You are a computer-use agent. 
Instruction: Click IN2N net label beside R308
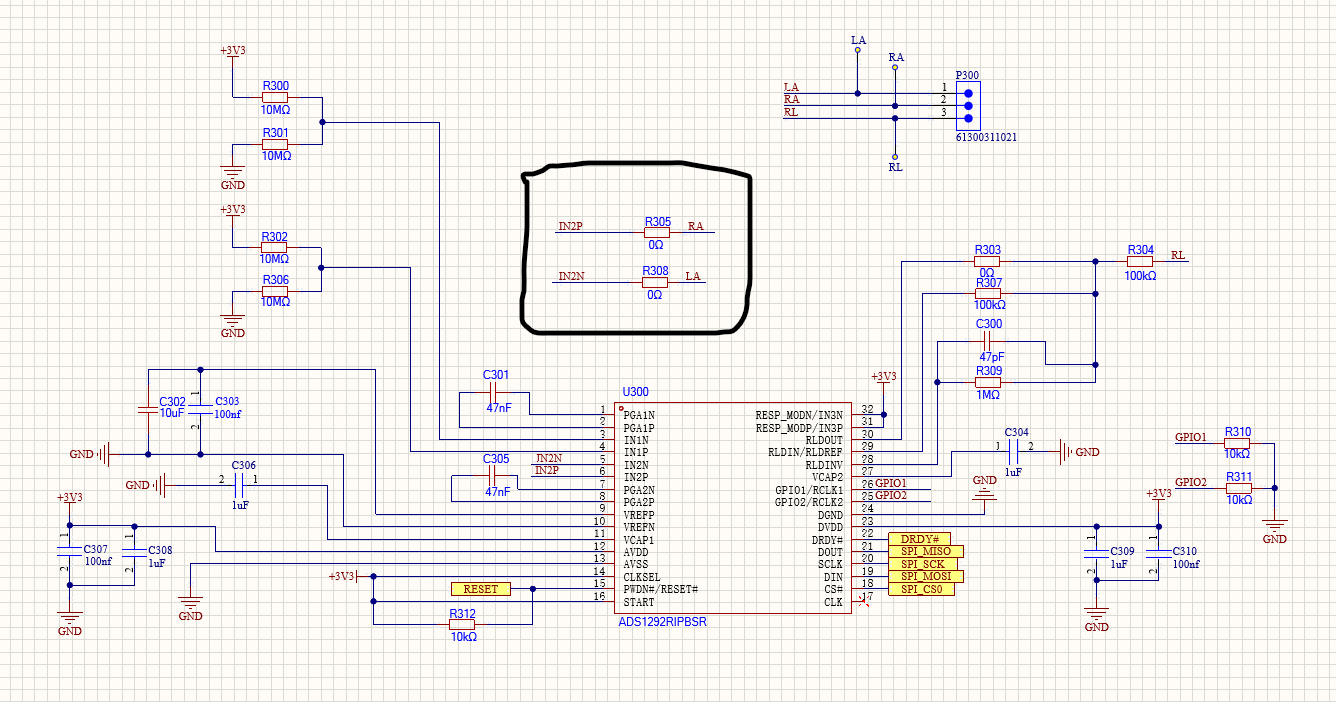tap(571, 275)
